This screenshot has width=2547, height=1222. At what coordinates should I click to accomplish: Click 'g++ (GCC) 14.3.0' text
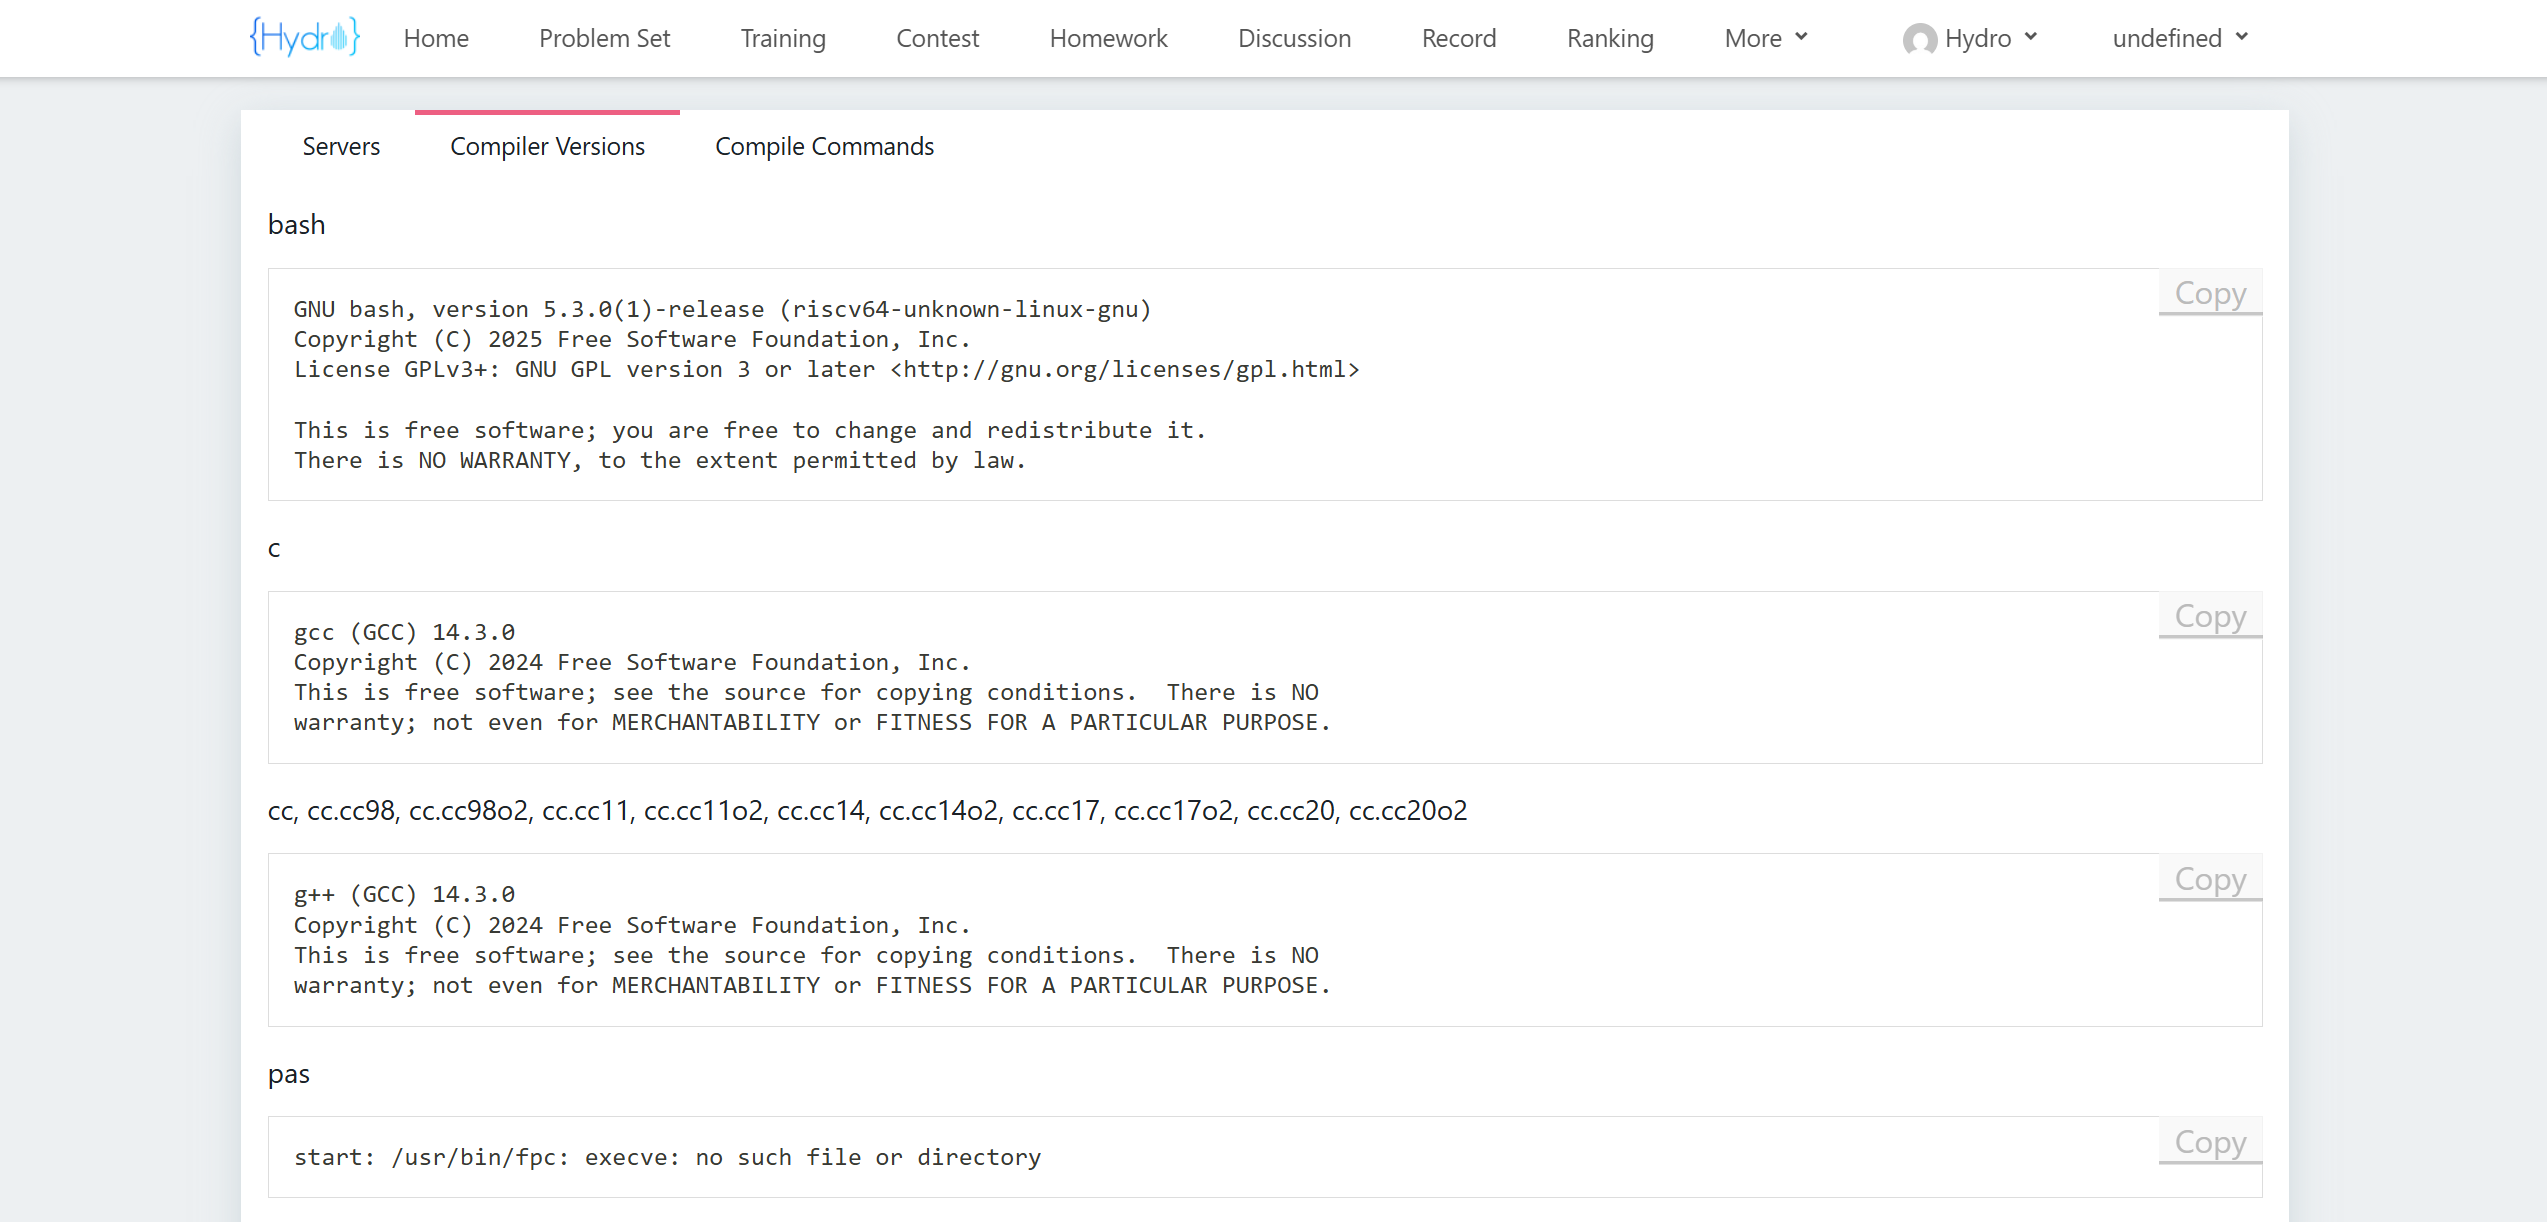(404, 894)
